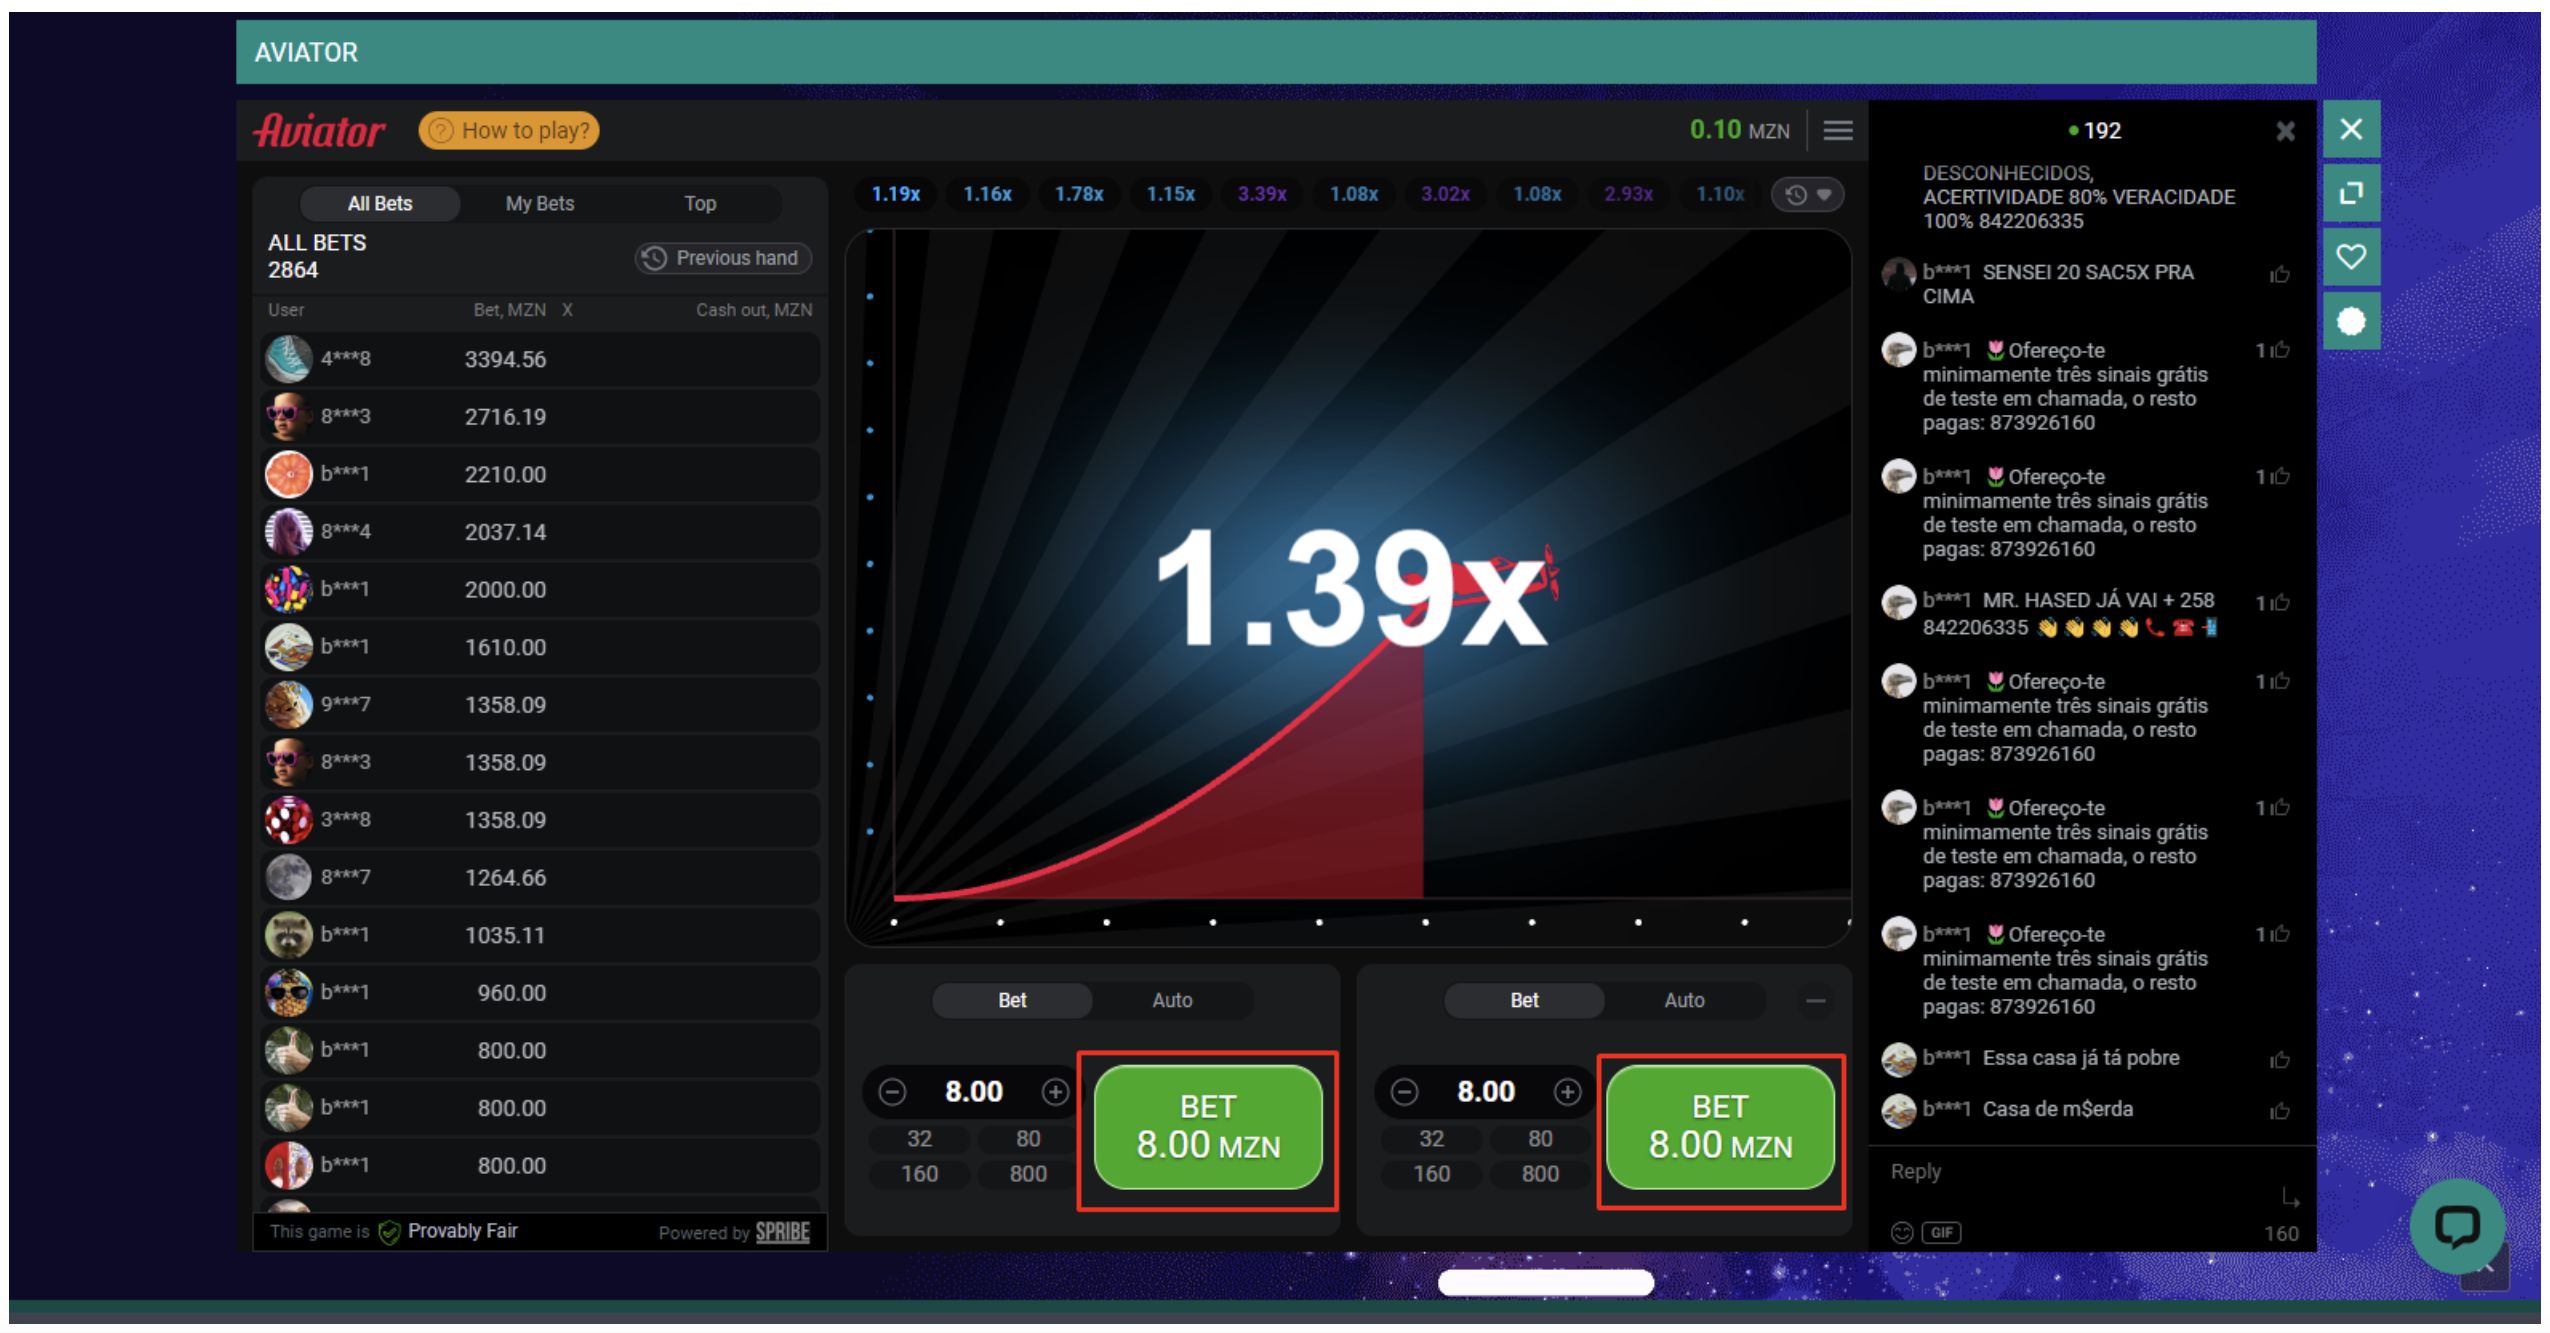
Task: Add game to favorites with heart icon
Action: 2351,257
